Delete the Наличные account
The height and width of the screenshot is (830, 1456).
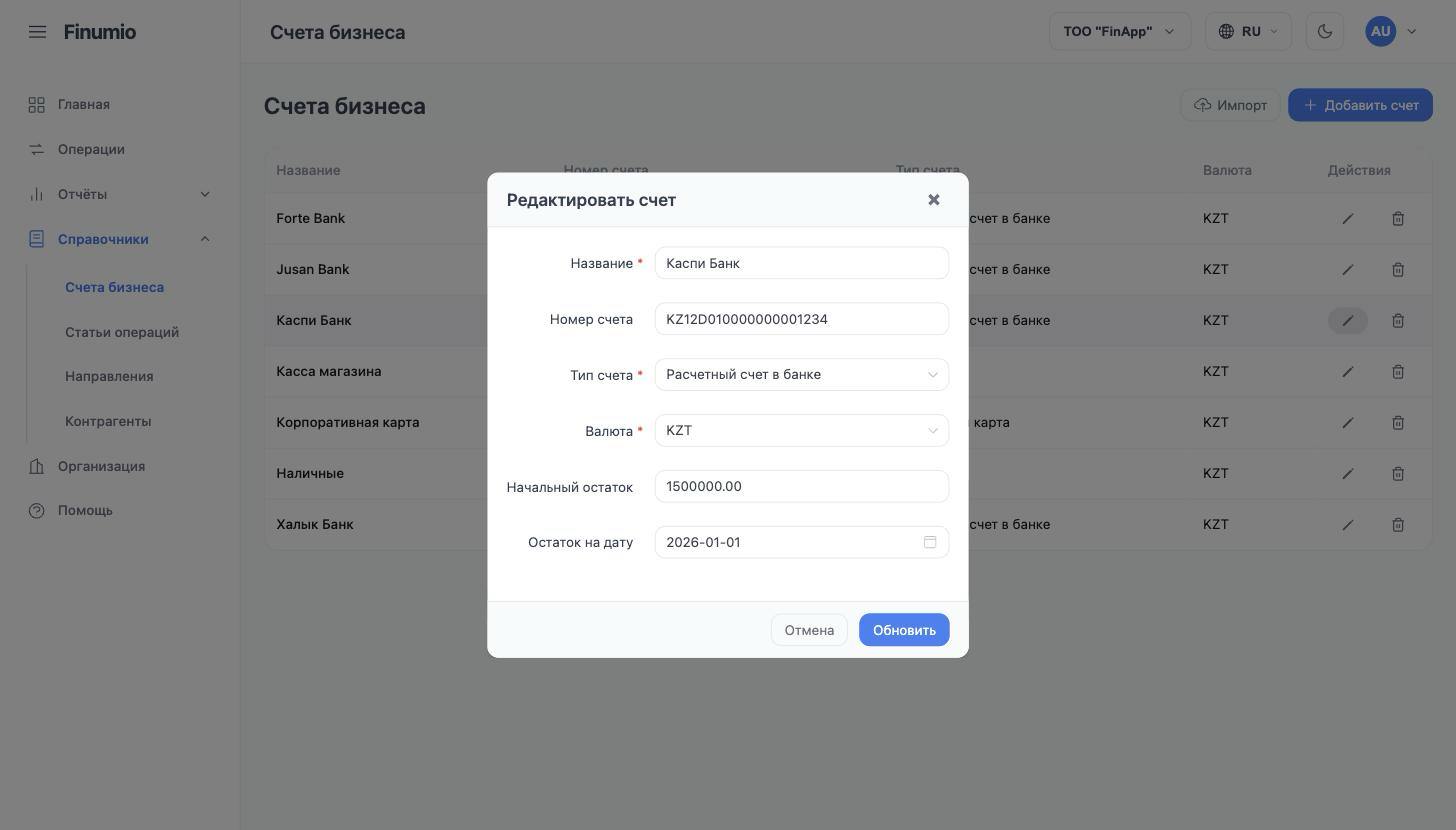[x=1398, y=474]
